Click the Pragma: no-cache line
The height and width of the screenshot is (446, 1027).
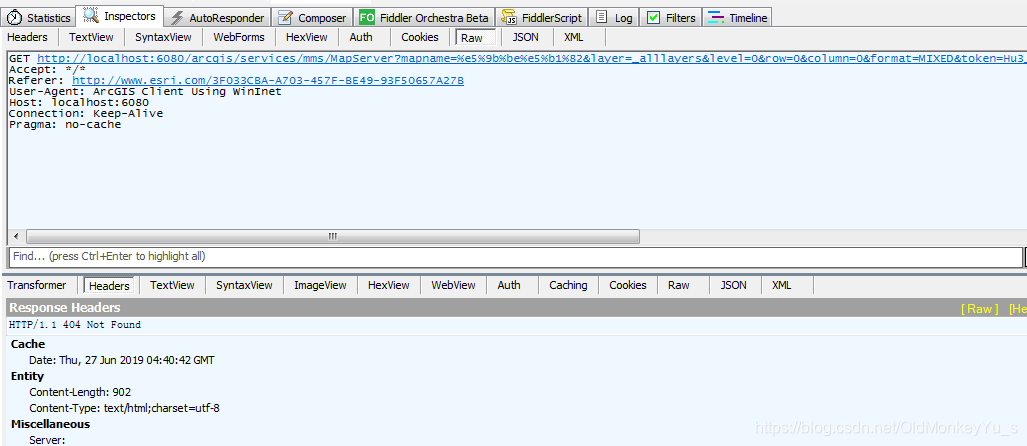click(x=65, y=124)
